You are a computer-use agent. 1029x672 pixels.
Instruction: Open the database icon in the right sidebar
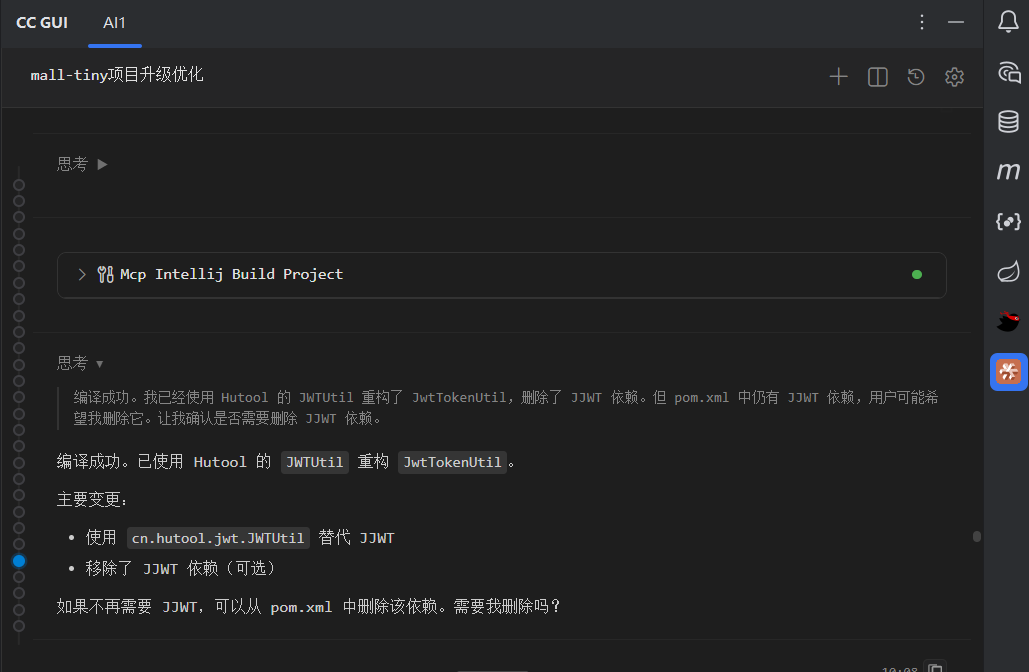tap(1007, 122)
